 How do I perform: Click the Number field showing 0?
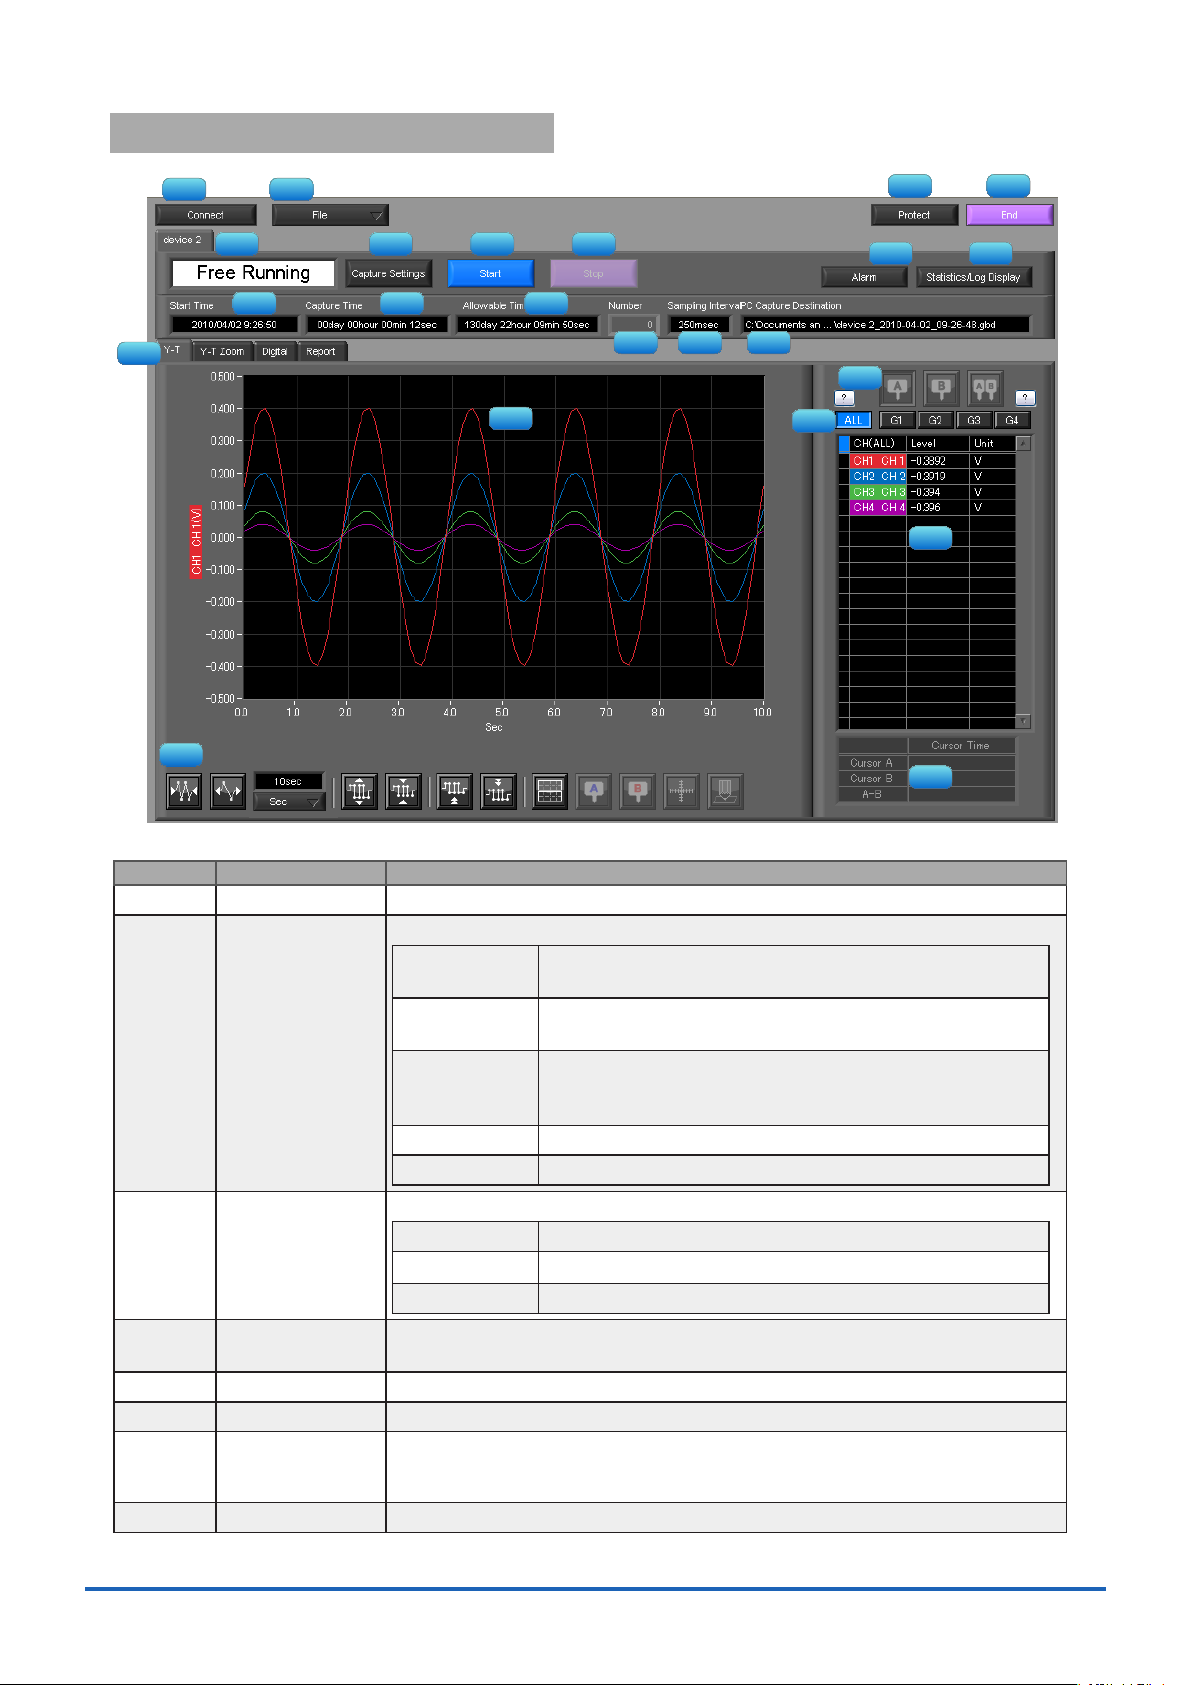click(634, 324)
